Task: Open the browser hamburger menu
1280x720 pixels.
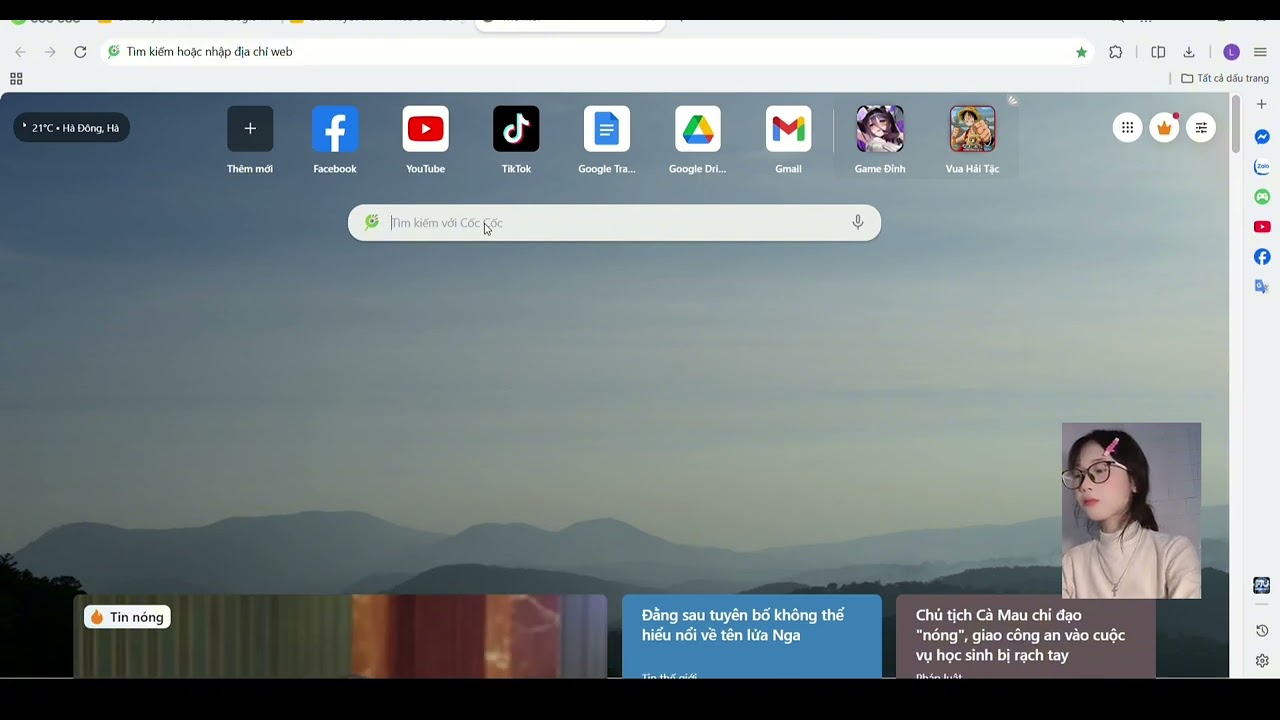Action: [1260, 52]
